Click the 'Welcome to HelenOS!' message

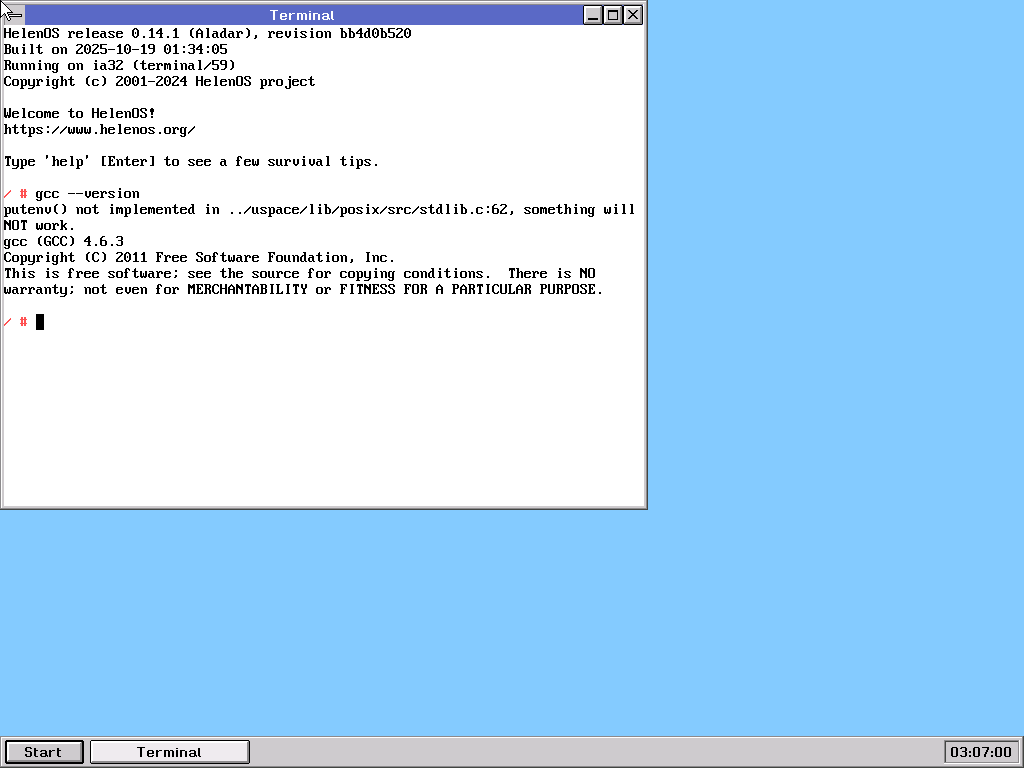point(79,114)
